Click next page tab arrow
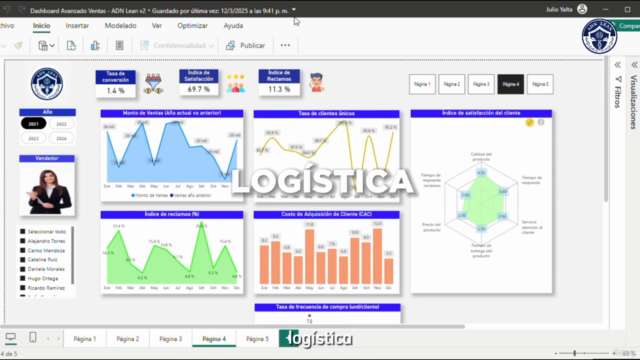The height and width of the screenshot is (360, 640). pyautogui.click(x=58, y=338)
